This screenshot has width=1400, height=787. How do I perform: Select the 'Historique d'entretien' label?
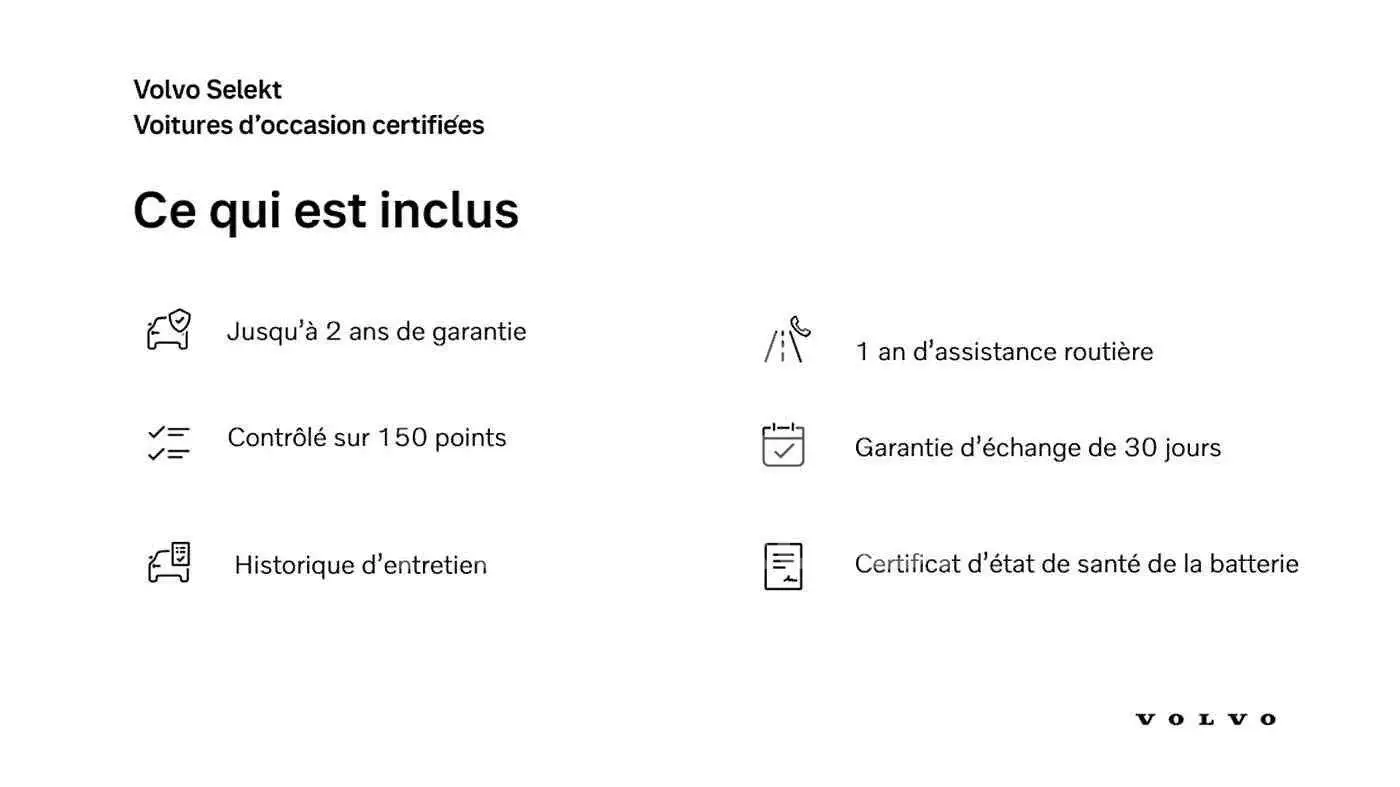[x=361, y=565]
